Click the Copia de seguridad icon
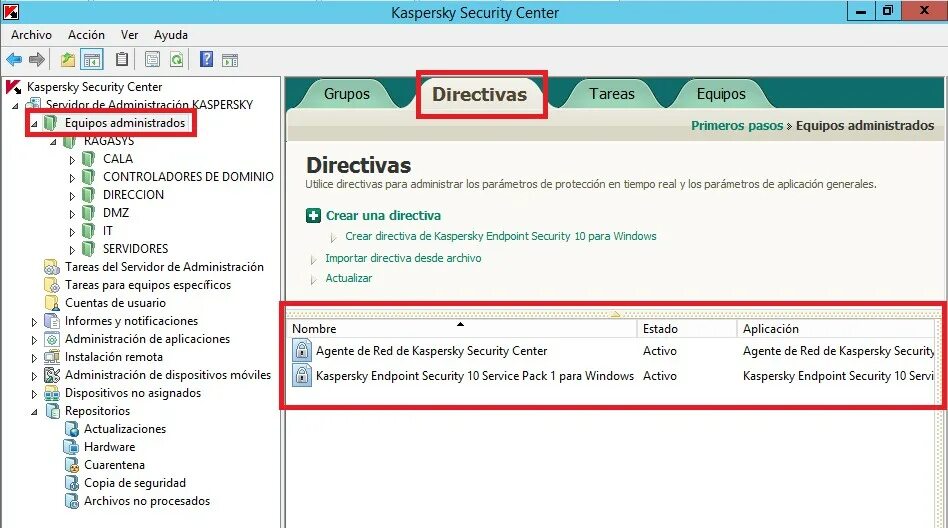The width and height of the screenshot is (948, 528). coord(71,484)
